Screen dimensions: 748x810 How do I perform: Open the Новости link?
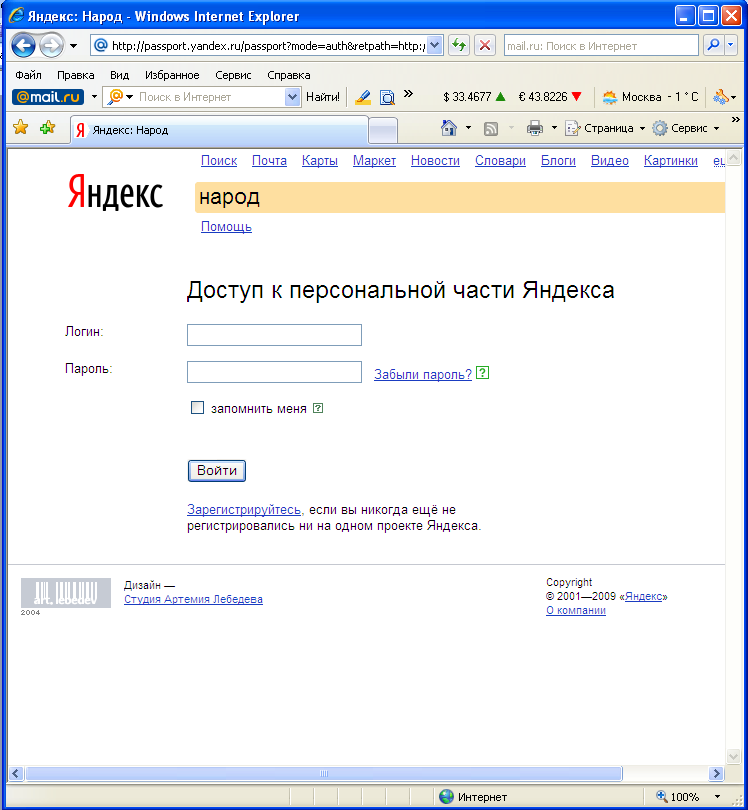click(x=435, y=161)
